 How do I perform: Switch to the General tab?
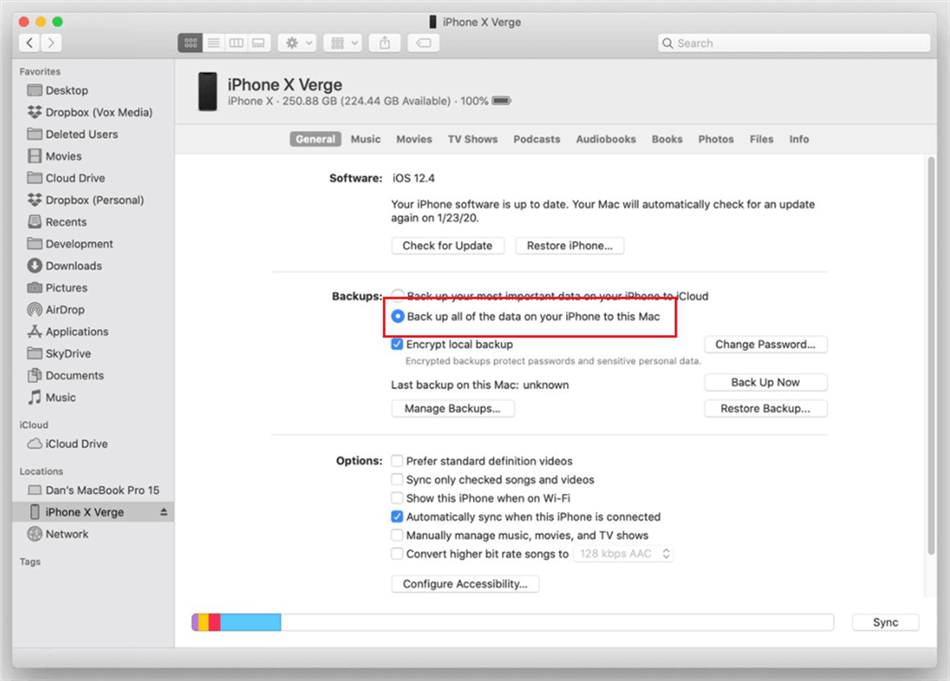click(x=315, y=139)
